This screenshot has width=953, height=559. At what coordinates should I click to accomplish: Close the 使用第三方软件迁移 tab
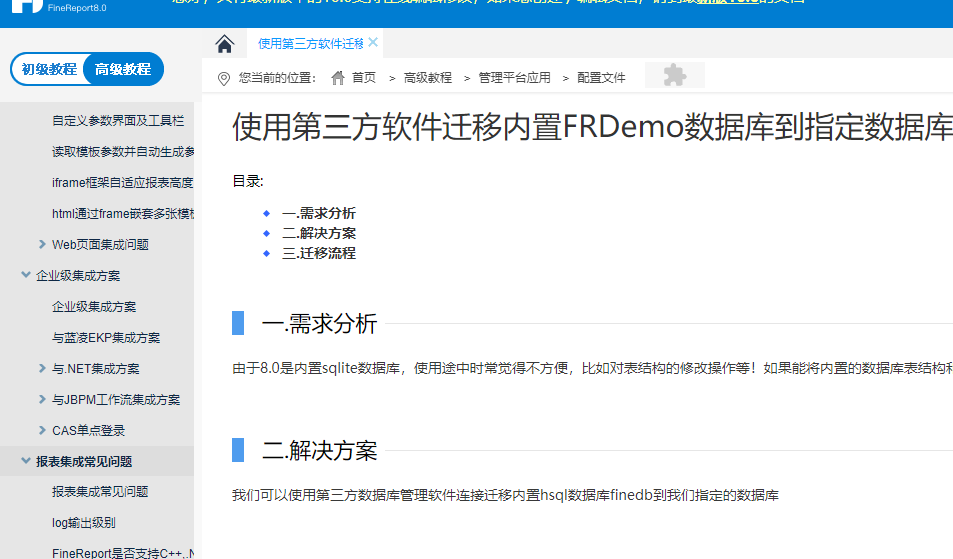tap(373, 42)
